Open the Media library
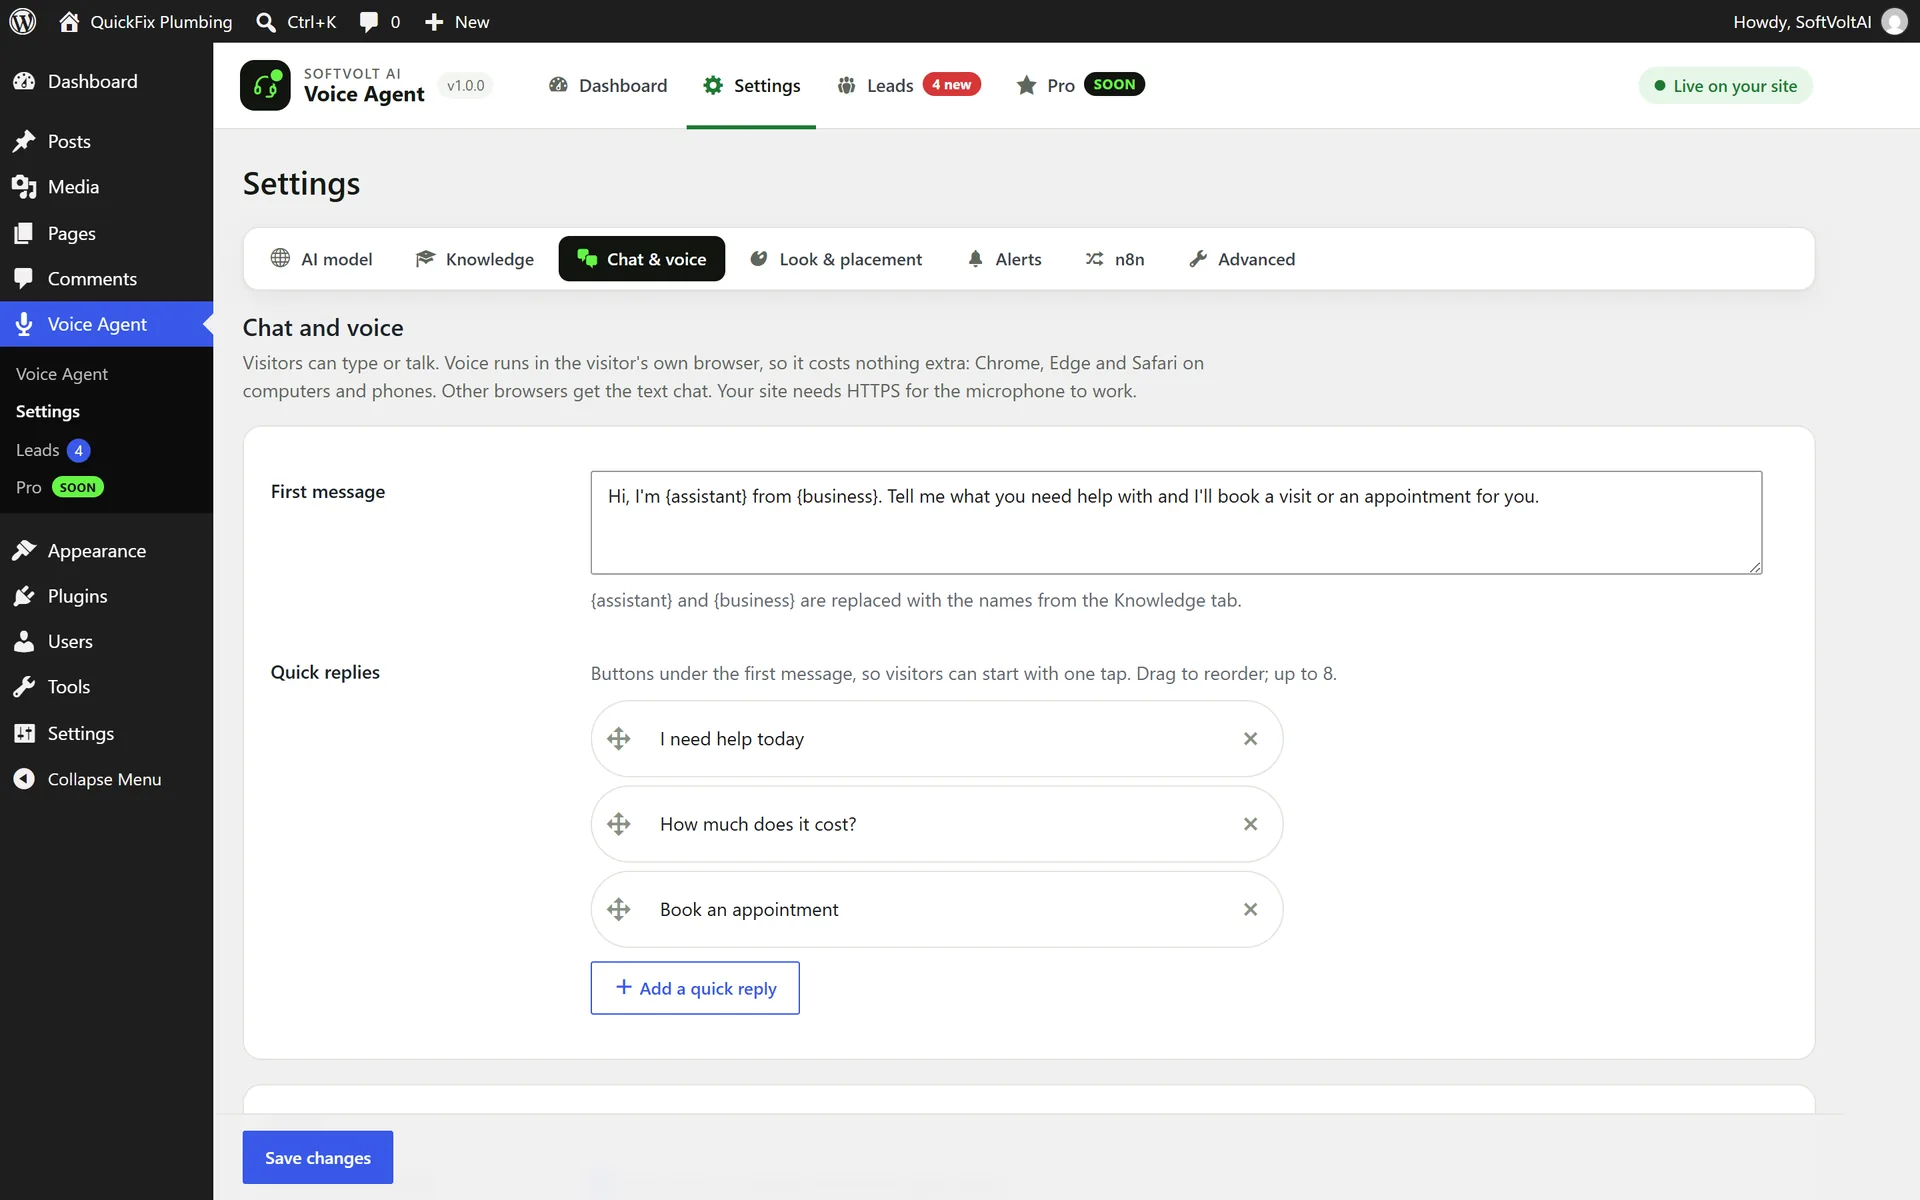 (x=106, y=187)
